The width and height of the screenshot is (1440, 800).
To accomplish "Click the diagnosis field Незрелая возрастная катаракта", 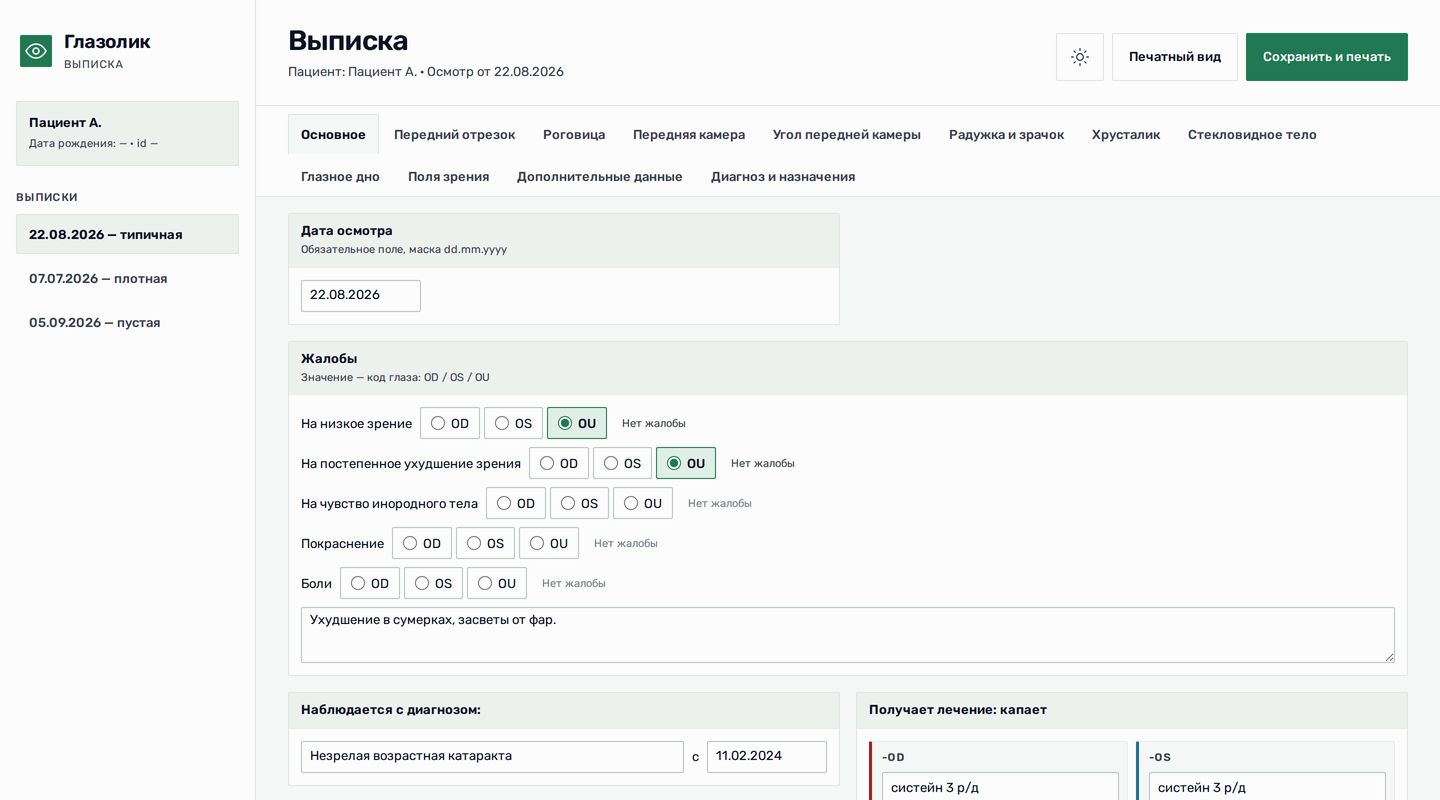I will [492, 756].
